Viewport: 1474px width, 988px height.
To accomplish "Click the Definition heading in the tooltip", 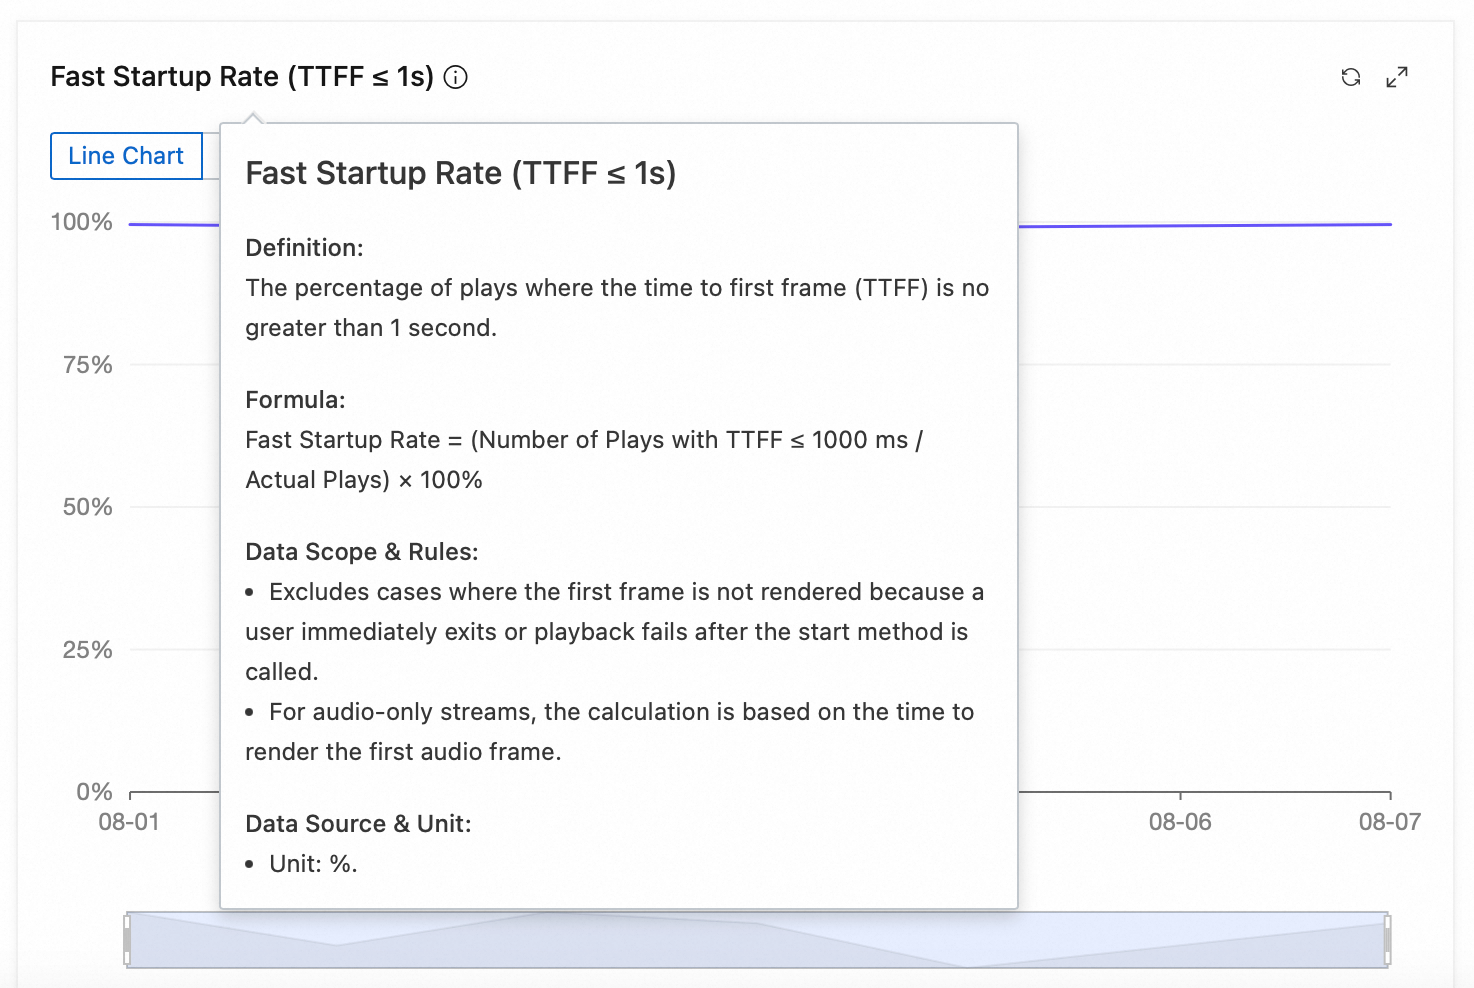I will click(x=304, y=248).
